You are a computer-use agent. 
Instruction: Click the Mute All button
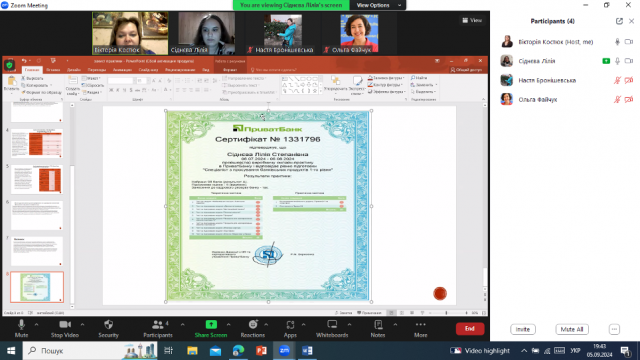pyautogui.click(x=572, y=329)
